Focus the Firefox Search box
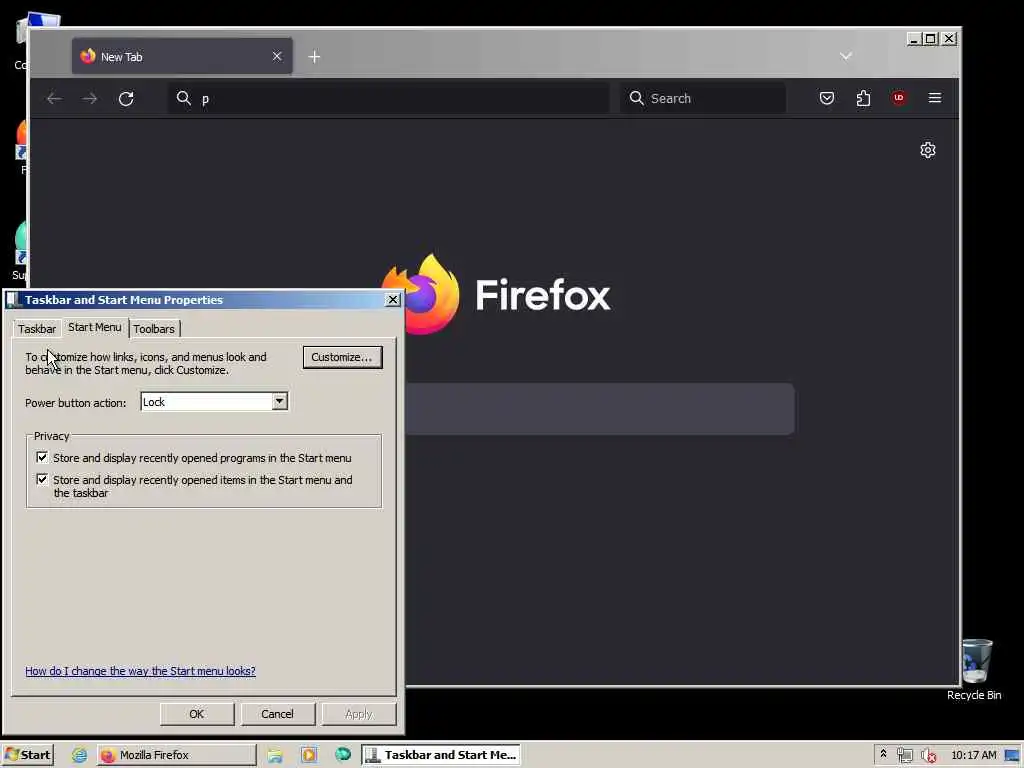This screenshot has width=1024, height=768. coord(703,99)
